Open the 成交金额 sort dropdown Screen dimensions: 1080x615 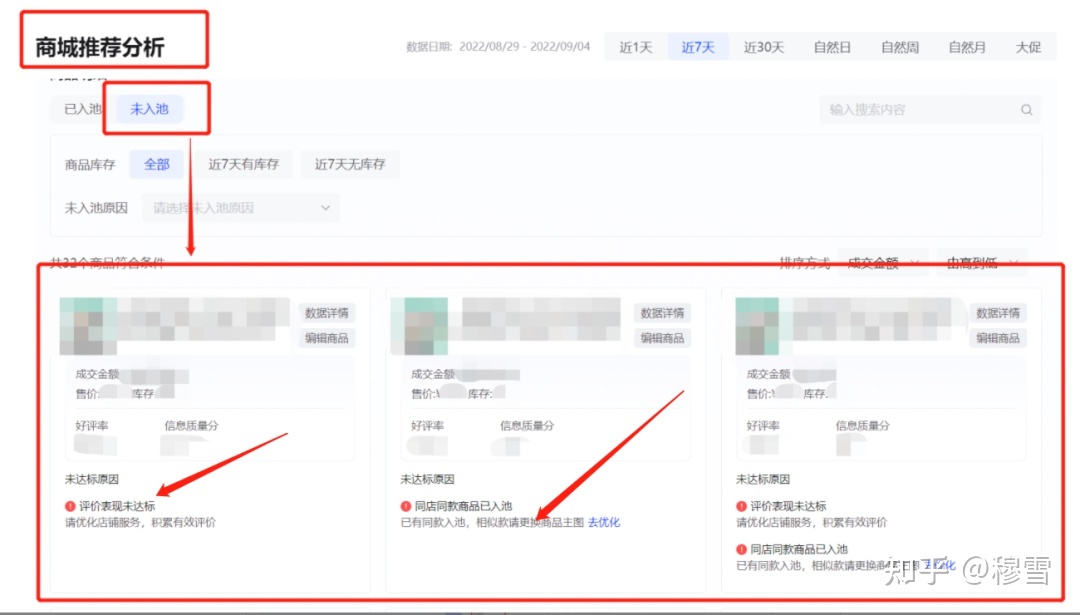pyautogui.click(x=882, y=263)
